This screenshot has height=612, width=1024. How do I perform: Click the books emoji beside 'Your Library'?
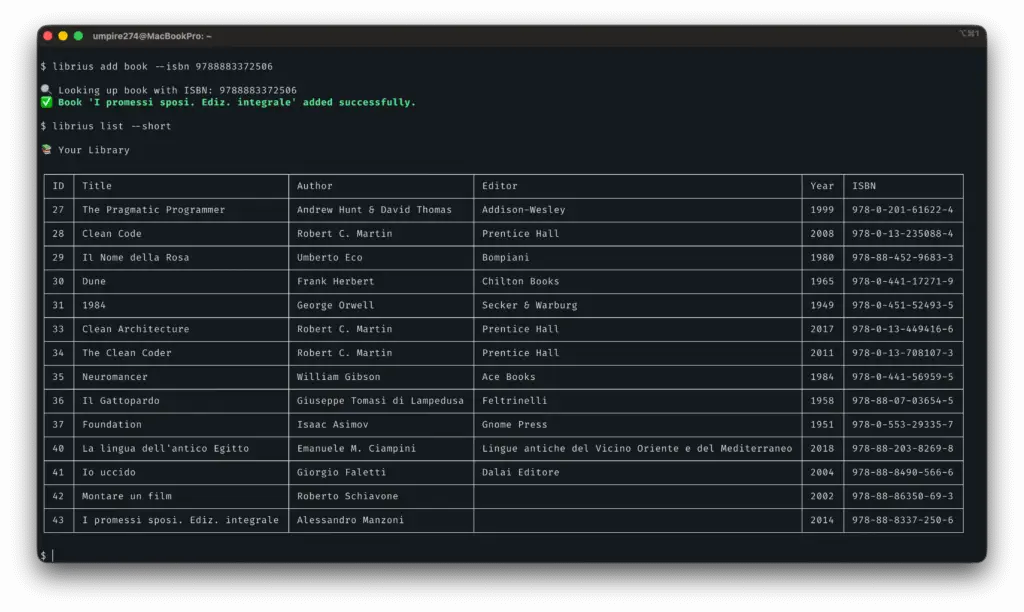(x=46, y=150)
